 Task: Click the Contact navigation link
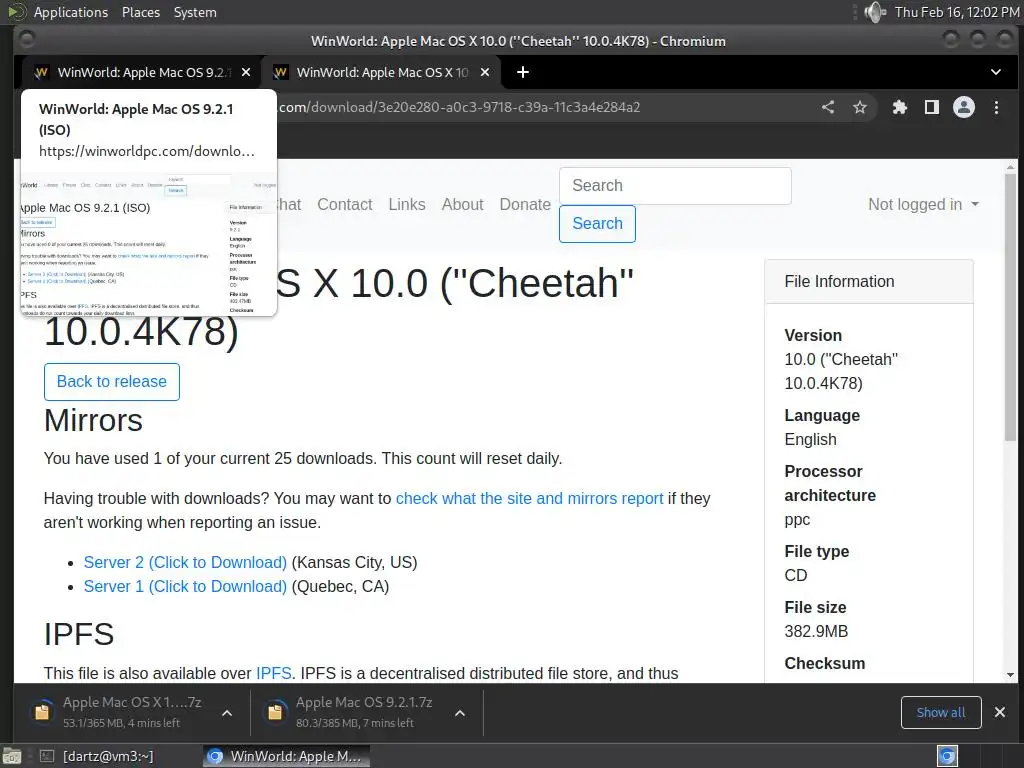point(345,204)
